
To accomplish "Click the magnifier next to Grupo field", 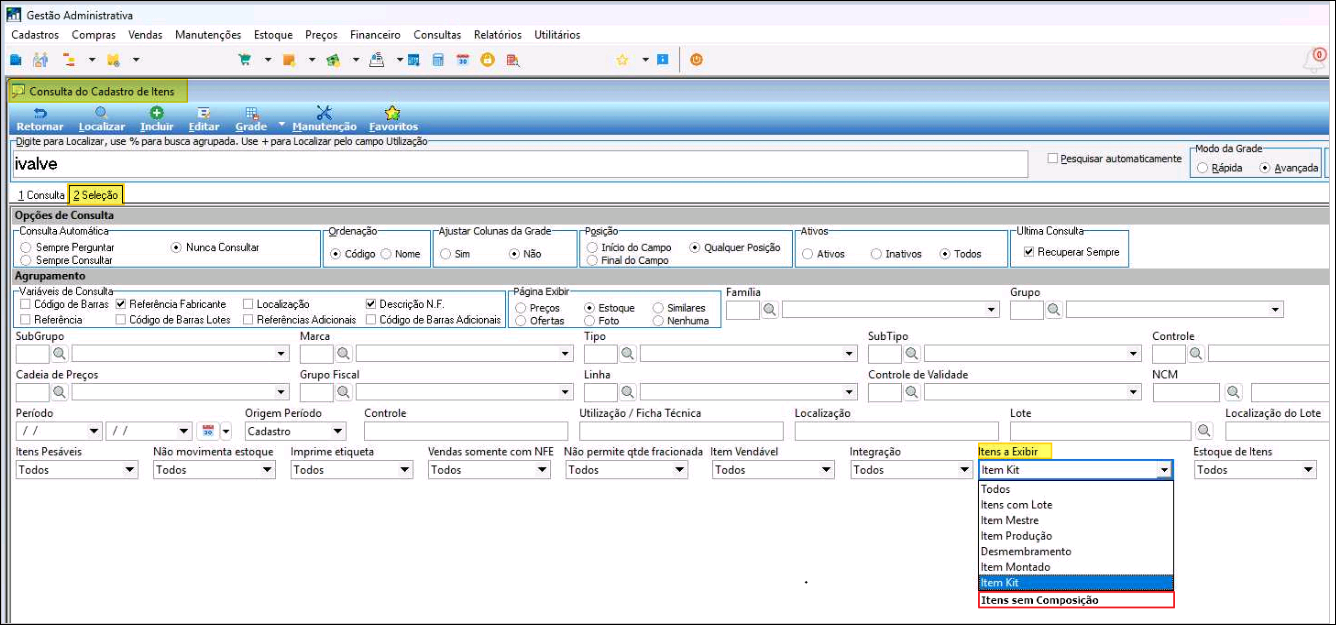I will [x=1054, y=310].
